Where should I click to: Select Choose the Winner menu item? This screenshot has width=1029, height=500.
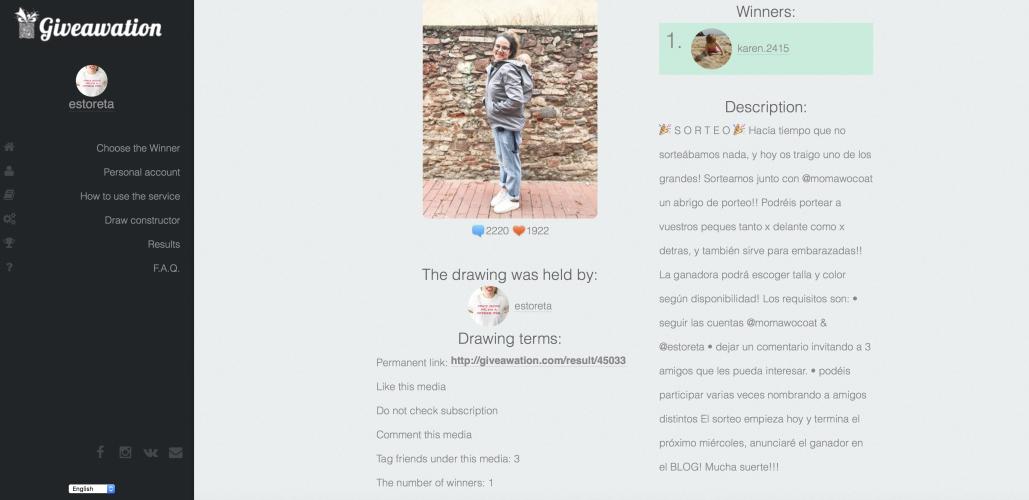pyautogui.click(x=138, y=148)
